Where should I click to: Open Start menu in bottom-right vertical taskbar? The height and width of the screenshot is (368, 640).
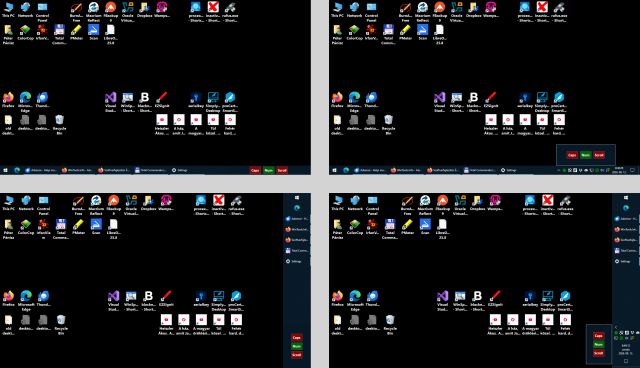tap(626, 197)
